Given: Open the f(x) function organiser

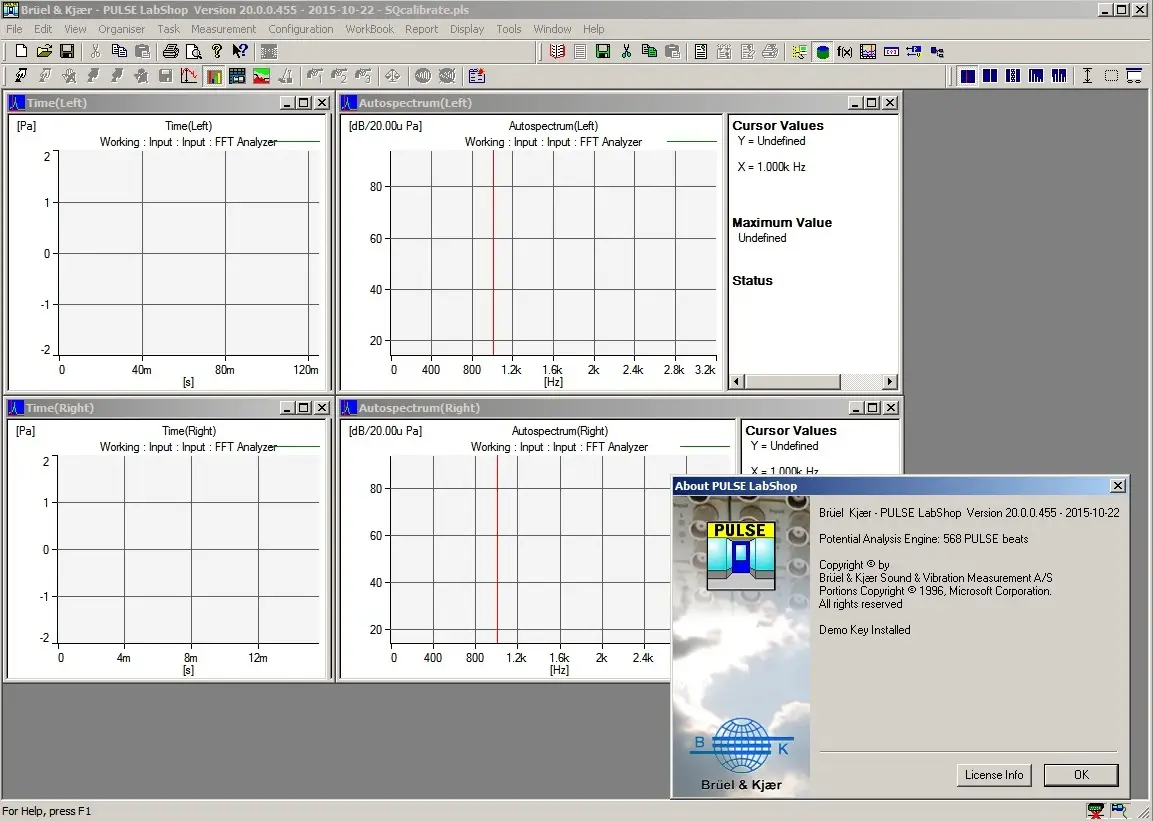Looking at the screenshot, I should click(x=845, y=52).
